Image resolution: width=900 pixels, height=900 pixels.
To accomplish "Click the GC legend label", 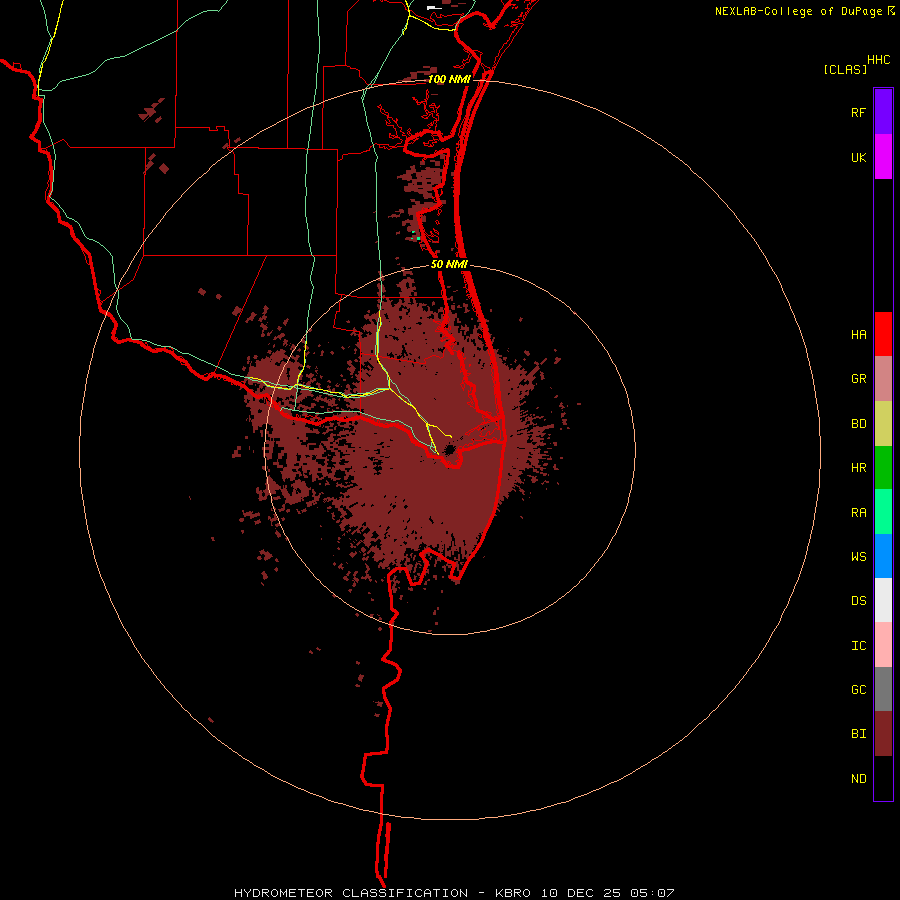I will tap(858, 690).
